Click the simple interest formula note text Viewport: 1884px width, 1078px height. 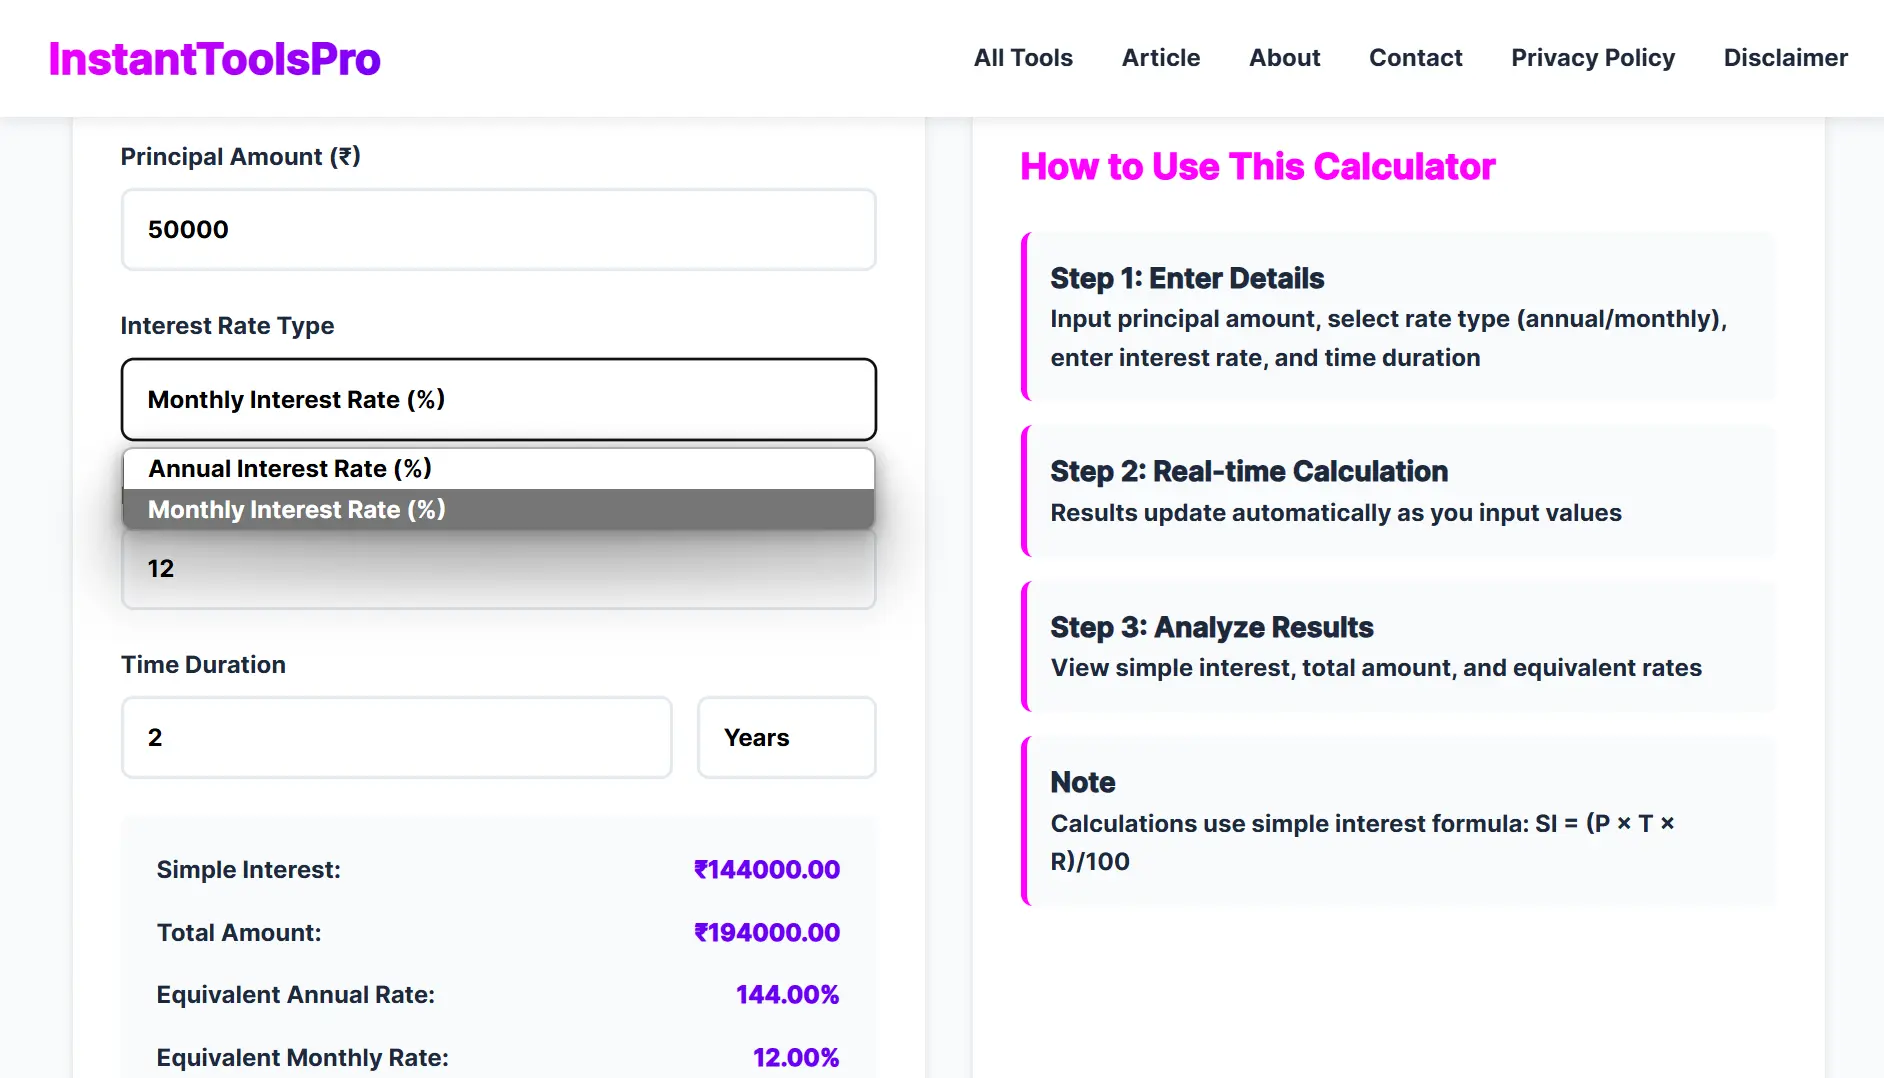click(1362, 843)
